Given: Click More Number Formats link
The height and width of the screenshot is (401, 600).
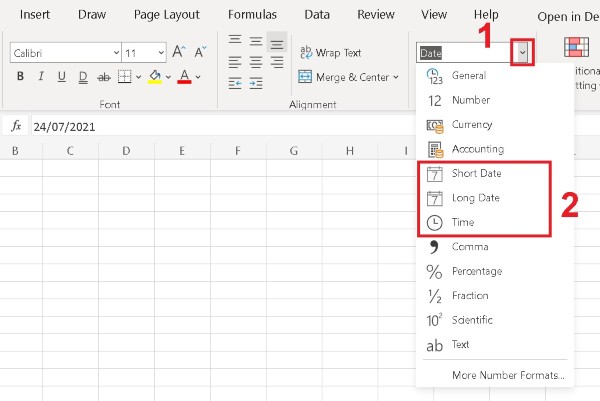Looking at the screenshot, I should 507,376.
